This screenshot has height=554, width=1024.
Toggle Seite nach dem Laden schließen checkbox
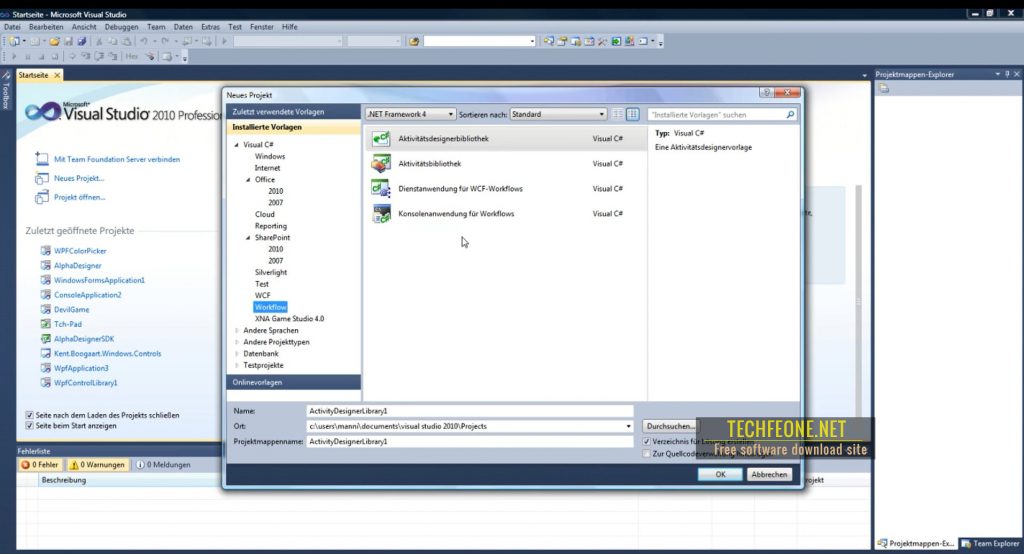click(x=29, y=415)
